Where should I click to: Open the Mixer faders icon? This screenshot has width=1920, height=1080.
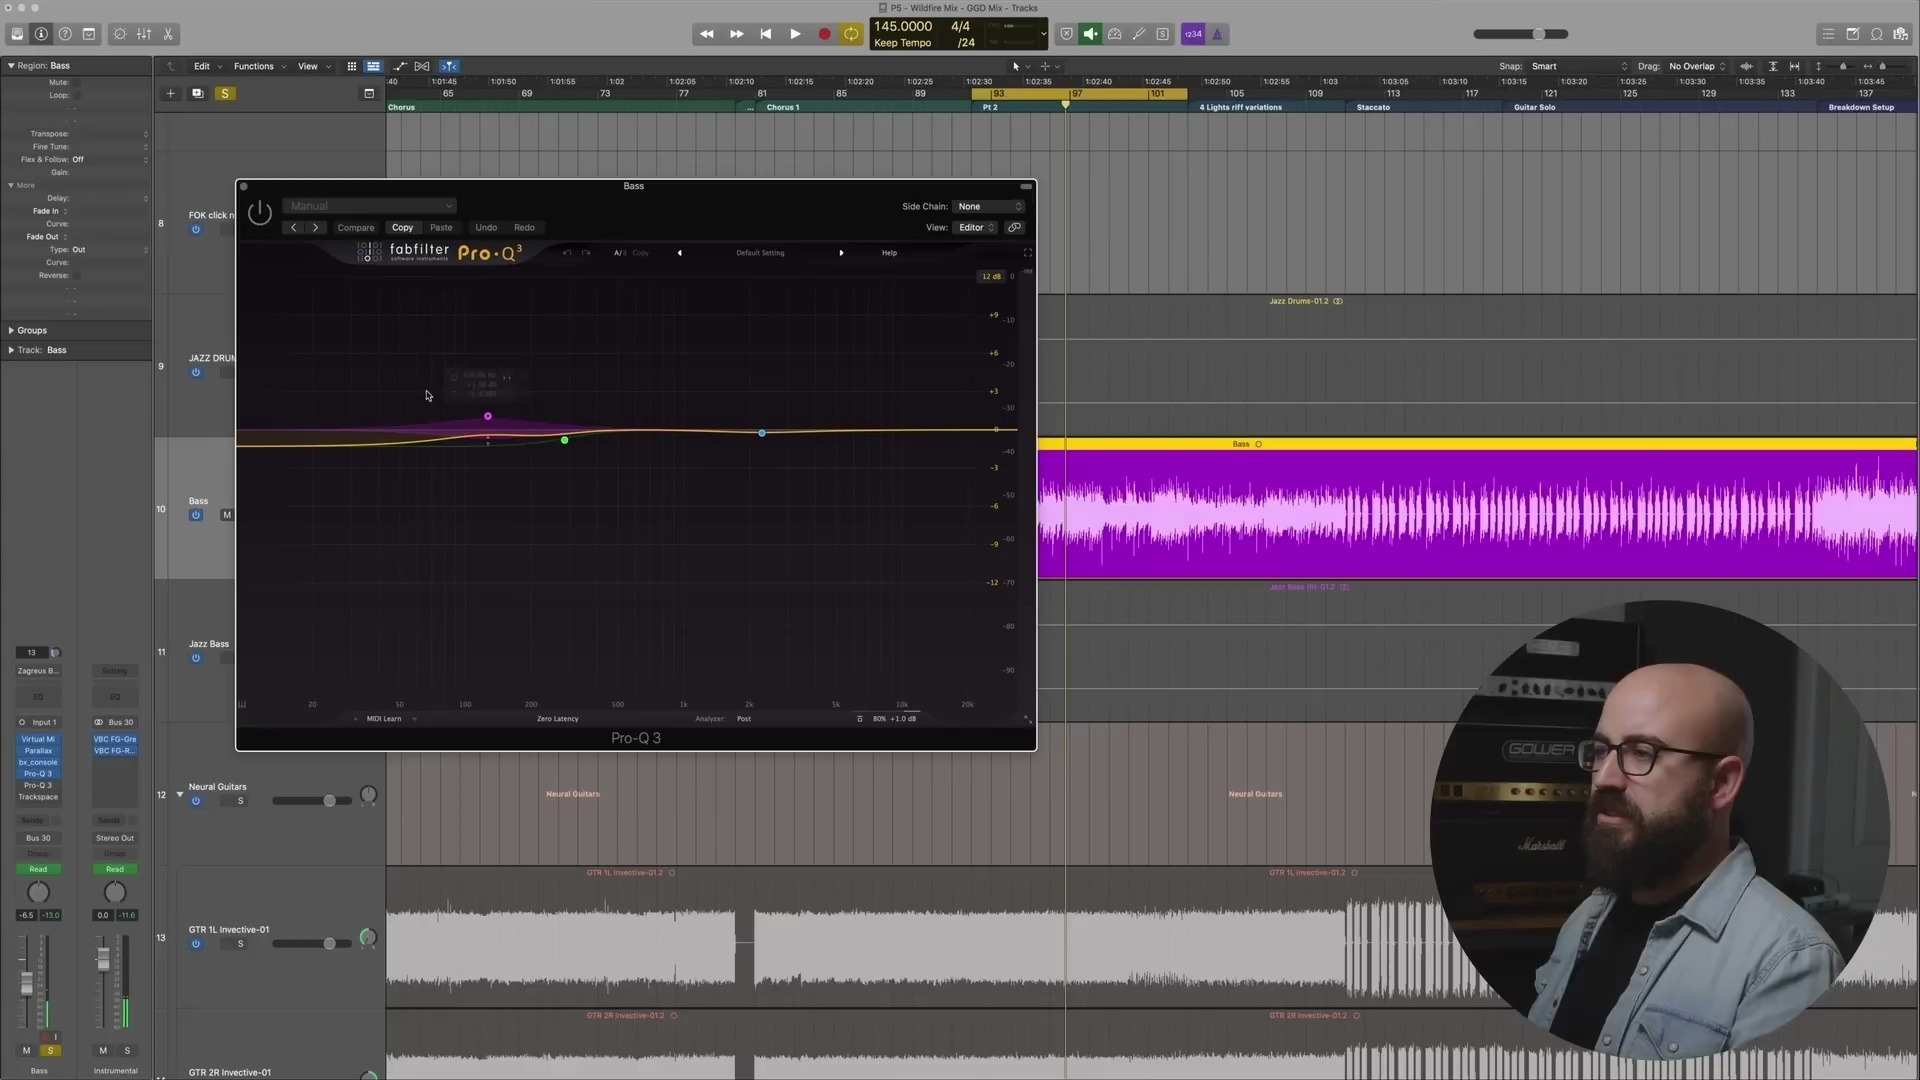tap(144, 34)
